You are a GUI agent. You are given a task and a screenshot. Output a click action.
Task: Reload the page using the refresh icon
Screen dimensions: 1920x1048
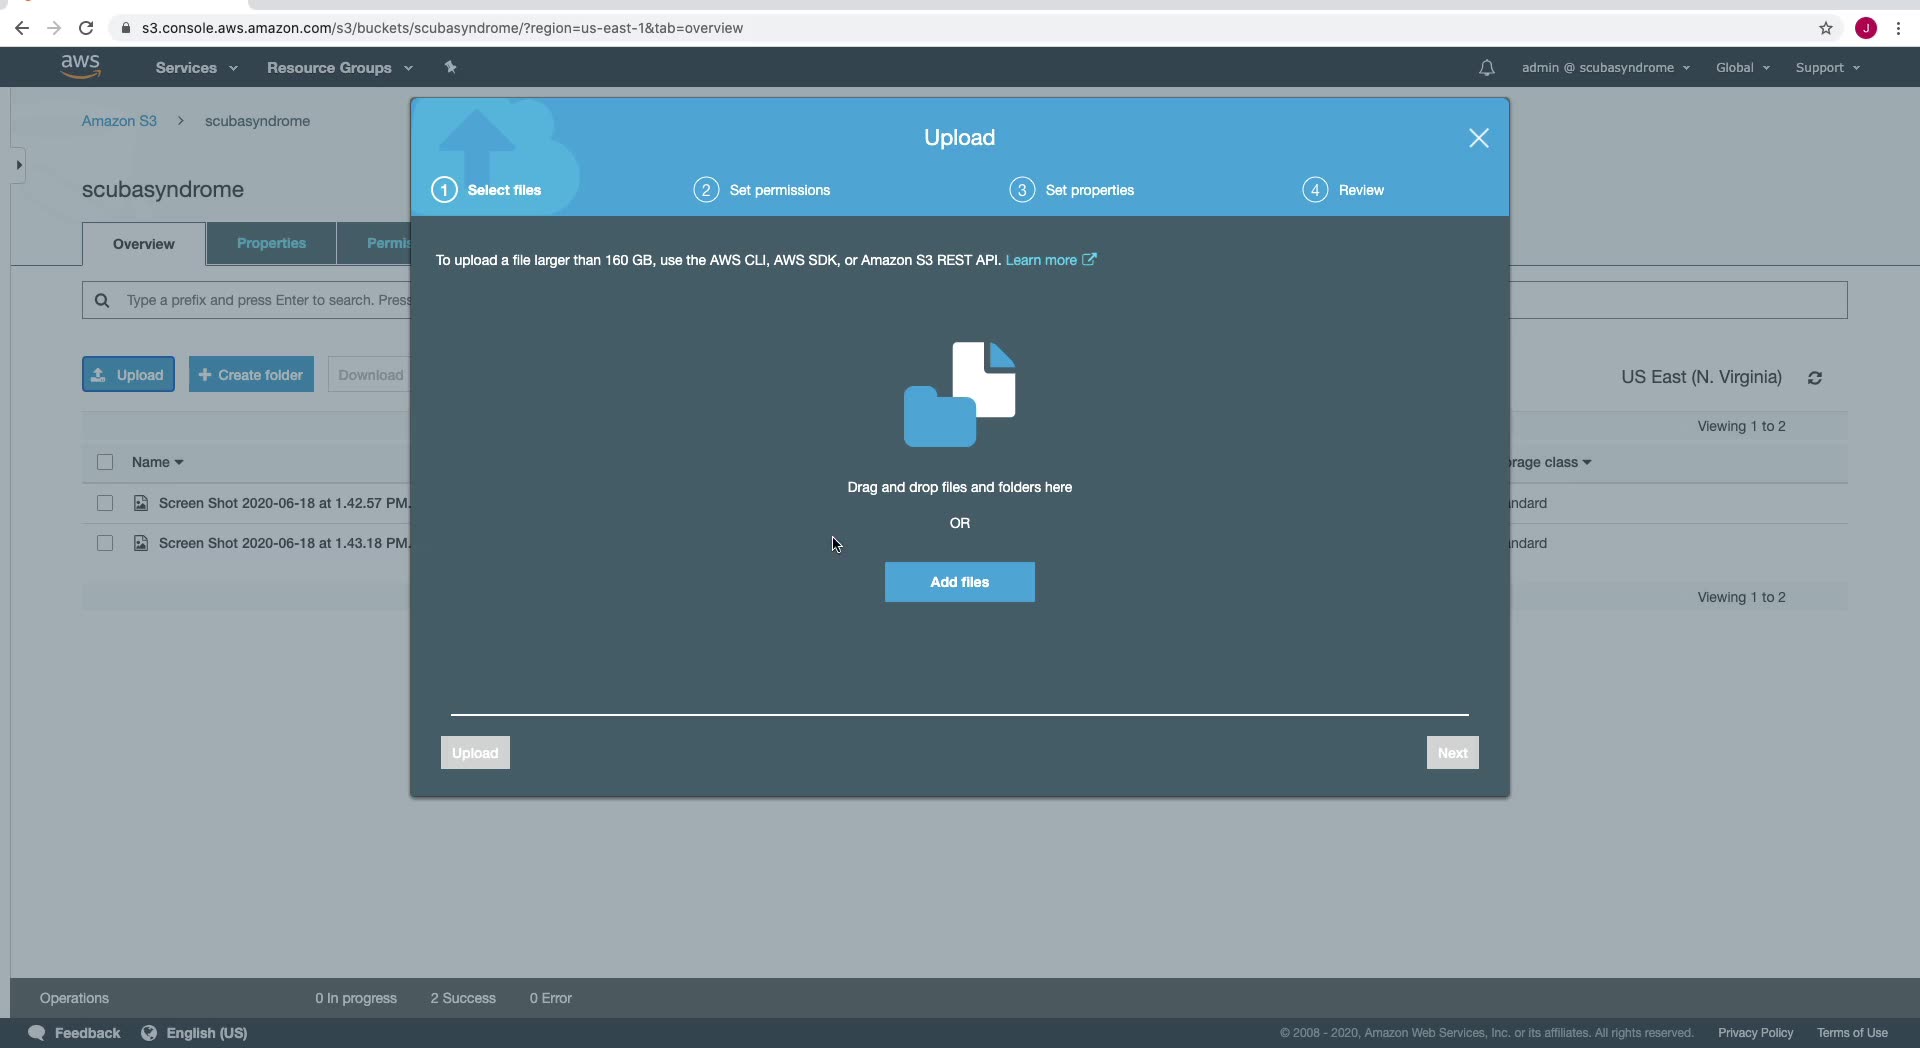[86, 28]
